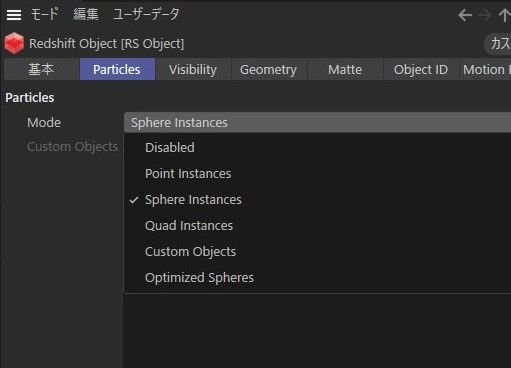This screenshot has width=511, height=368.
Task: Switch to the Object ID tab
Action: point(421,69)
